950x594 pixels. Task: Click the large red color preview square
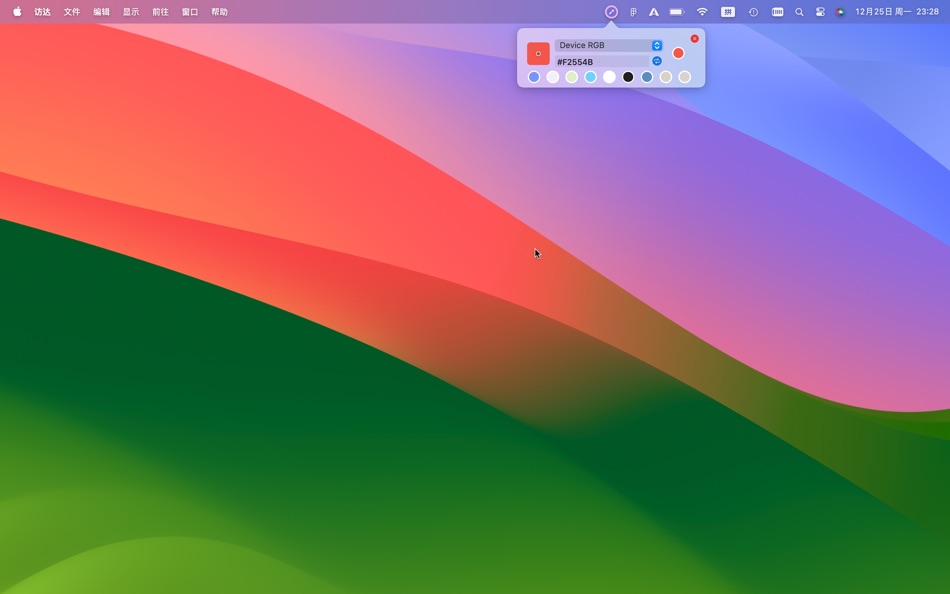point(538,53)
